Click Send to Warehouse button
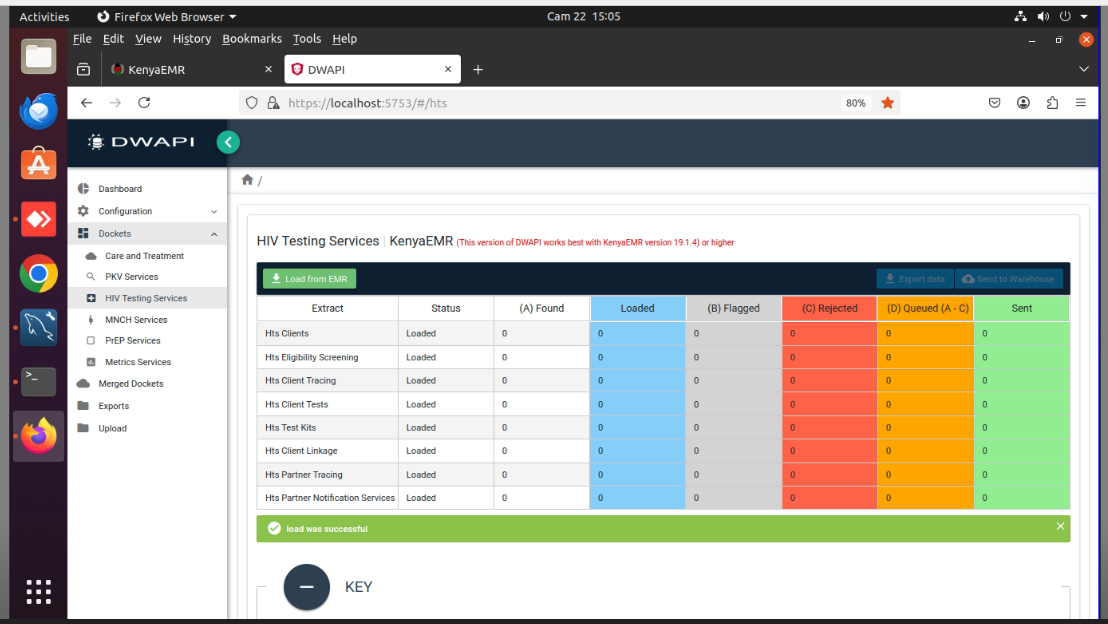The image size is (1108, 624). tap(1009, 279)
